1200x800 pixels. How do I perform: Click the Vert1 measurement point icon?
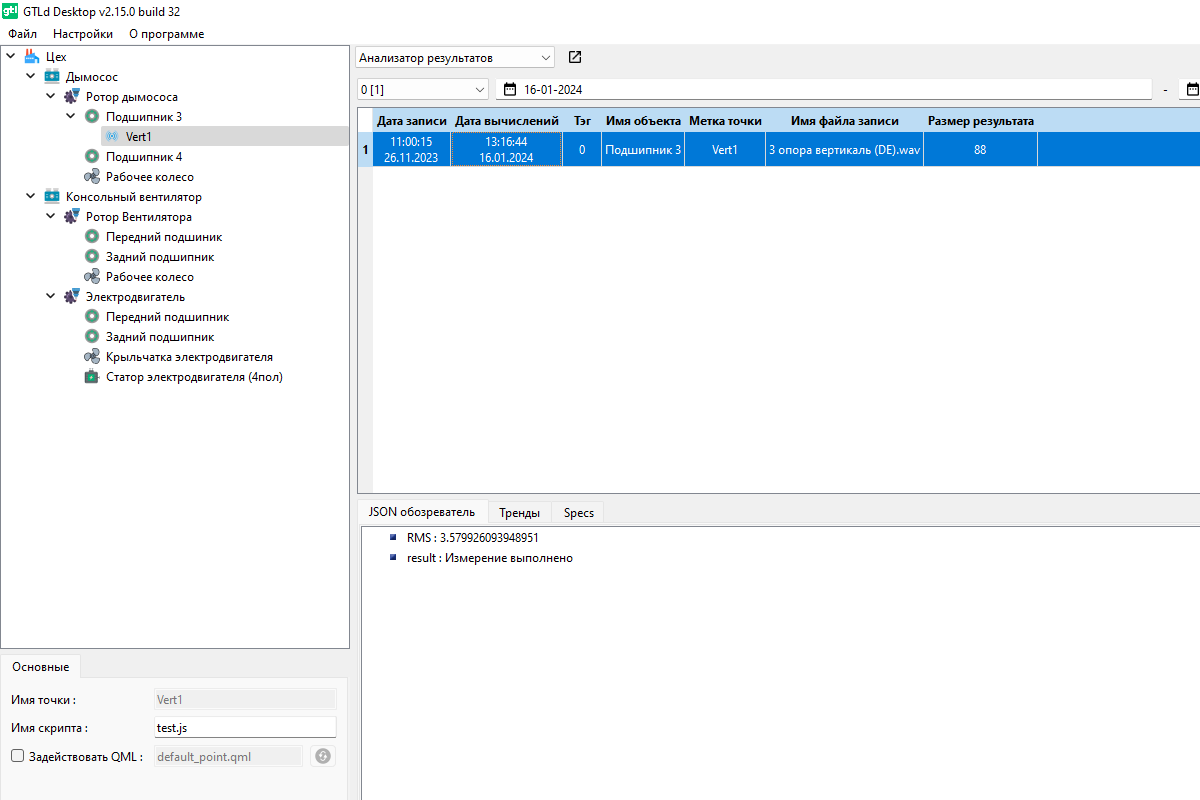pyautogui.click(x=112, y=137)
